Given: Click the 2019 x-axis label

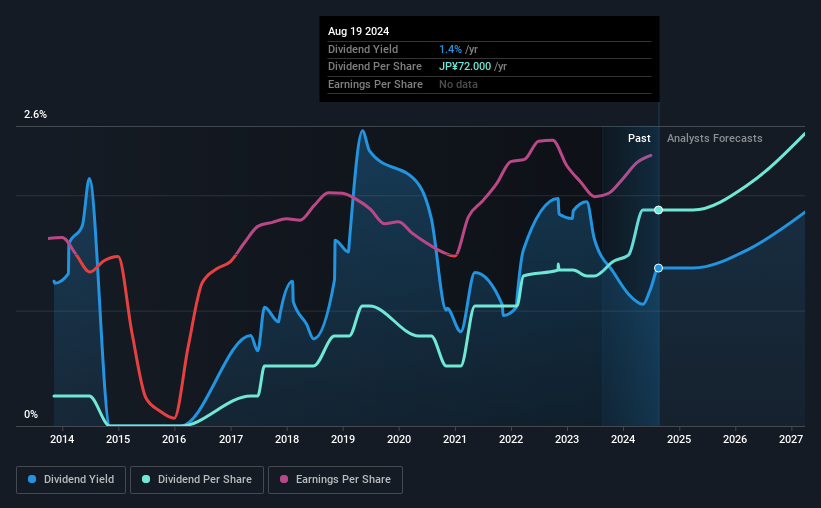Looking at the screenshot, I should click(343, 439).
